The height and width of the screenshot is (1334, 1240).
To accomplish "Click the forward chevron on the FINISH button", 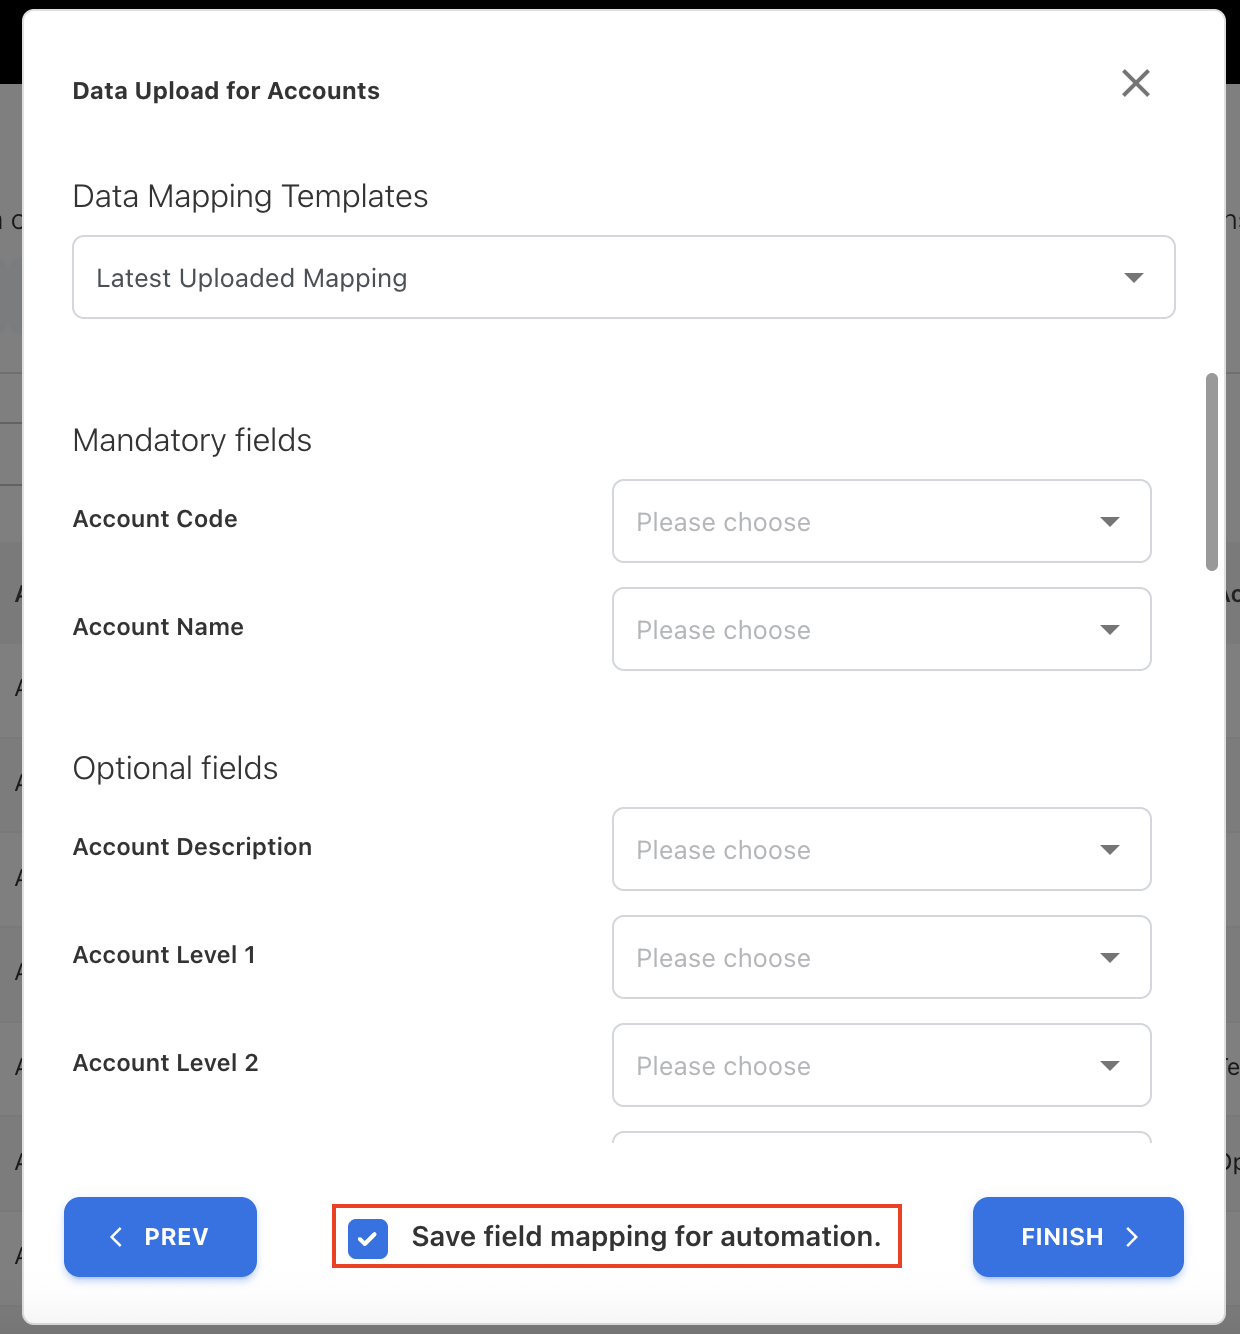I will tap(1131, 1237).
